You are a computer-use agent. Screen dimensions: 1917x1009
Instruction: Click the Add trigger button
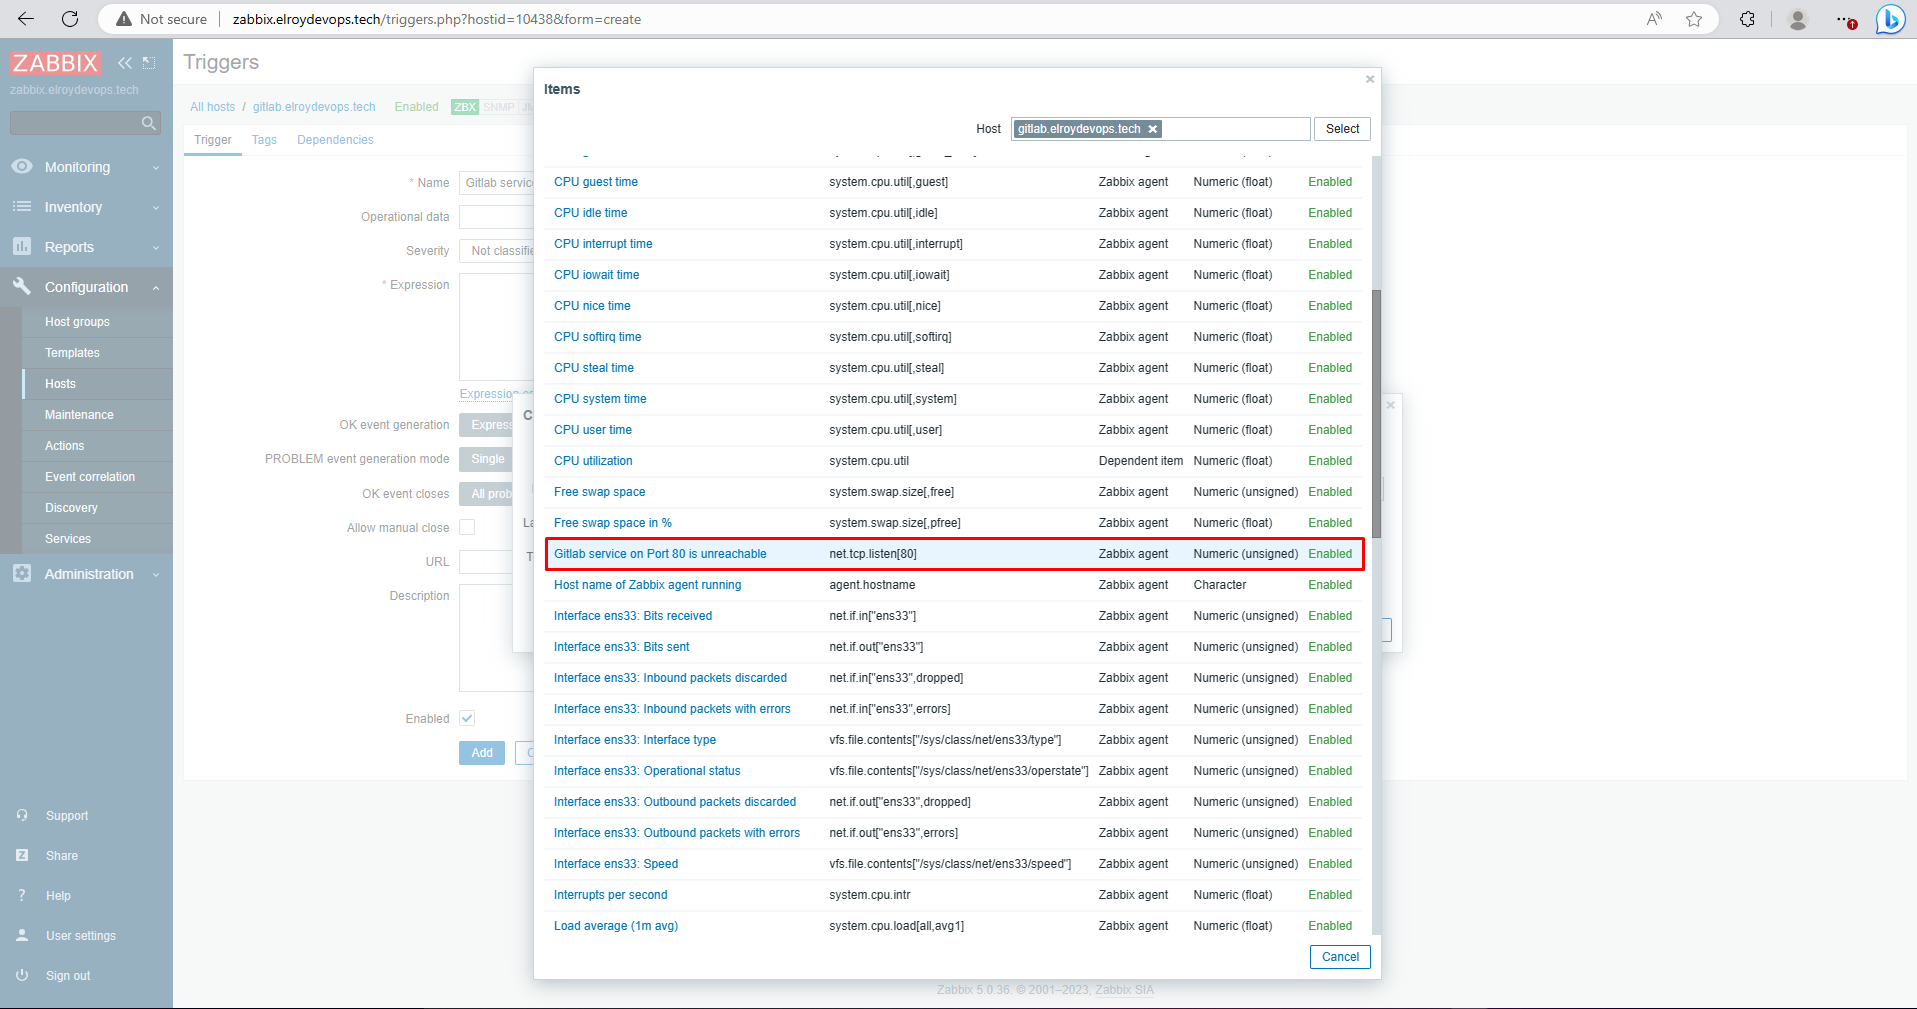click(482, 753)
